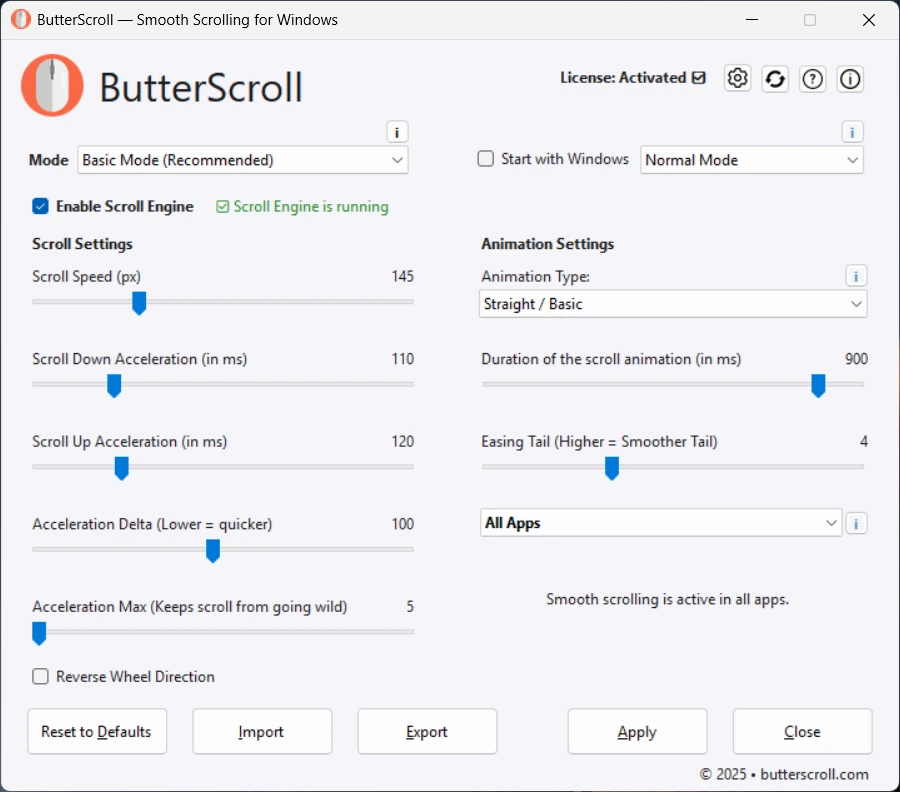Click the 'License: Activated' label
This screenshot has height=792, width=900.
[x=623, y=77]
